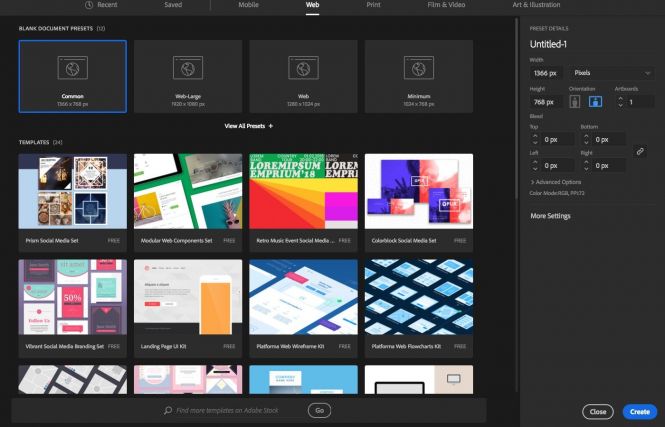Open Modular Web Components Set template
Screen dimensions: 665x427
click(x=188, y=203)
